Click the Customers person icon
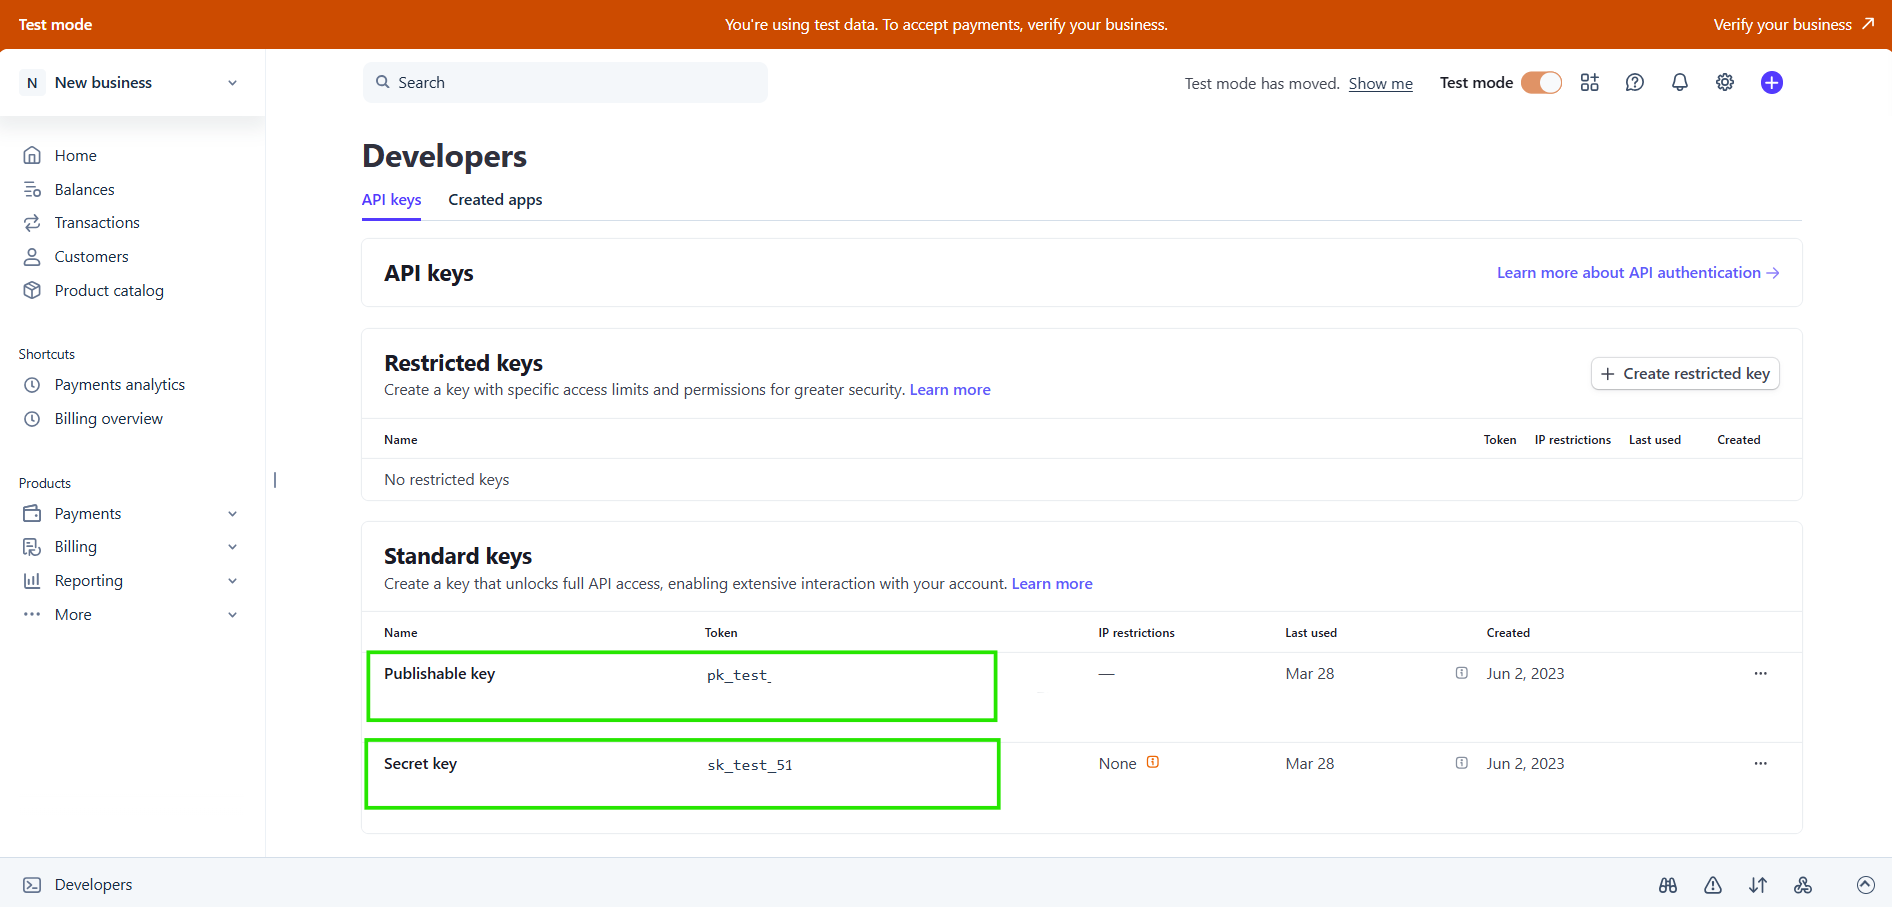The height and width of the screenshot is (907, 1892). tap(32, 256)
